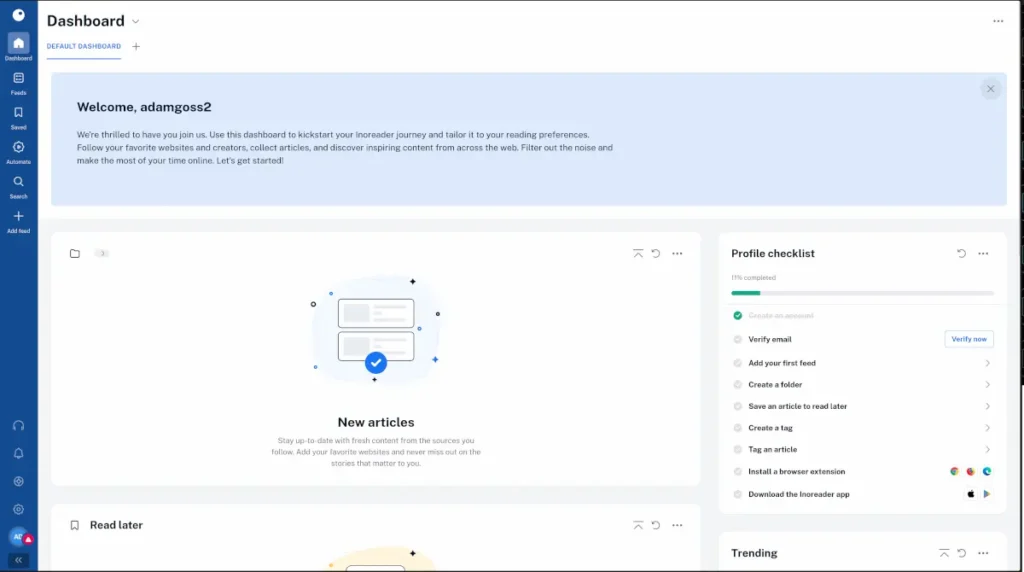The width and height of the screenshot is (1024, 572).
Task: Click the Create a folder label
Action: [x=775, y=385]
